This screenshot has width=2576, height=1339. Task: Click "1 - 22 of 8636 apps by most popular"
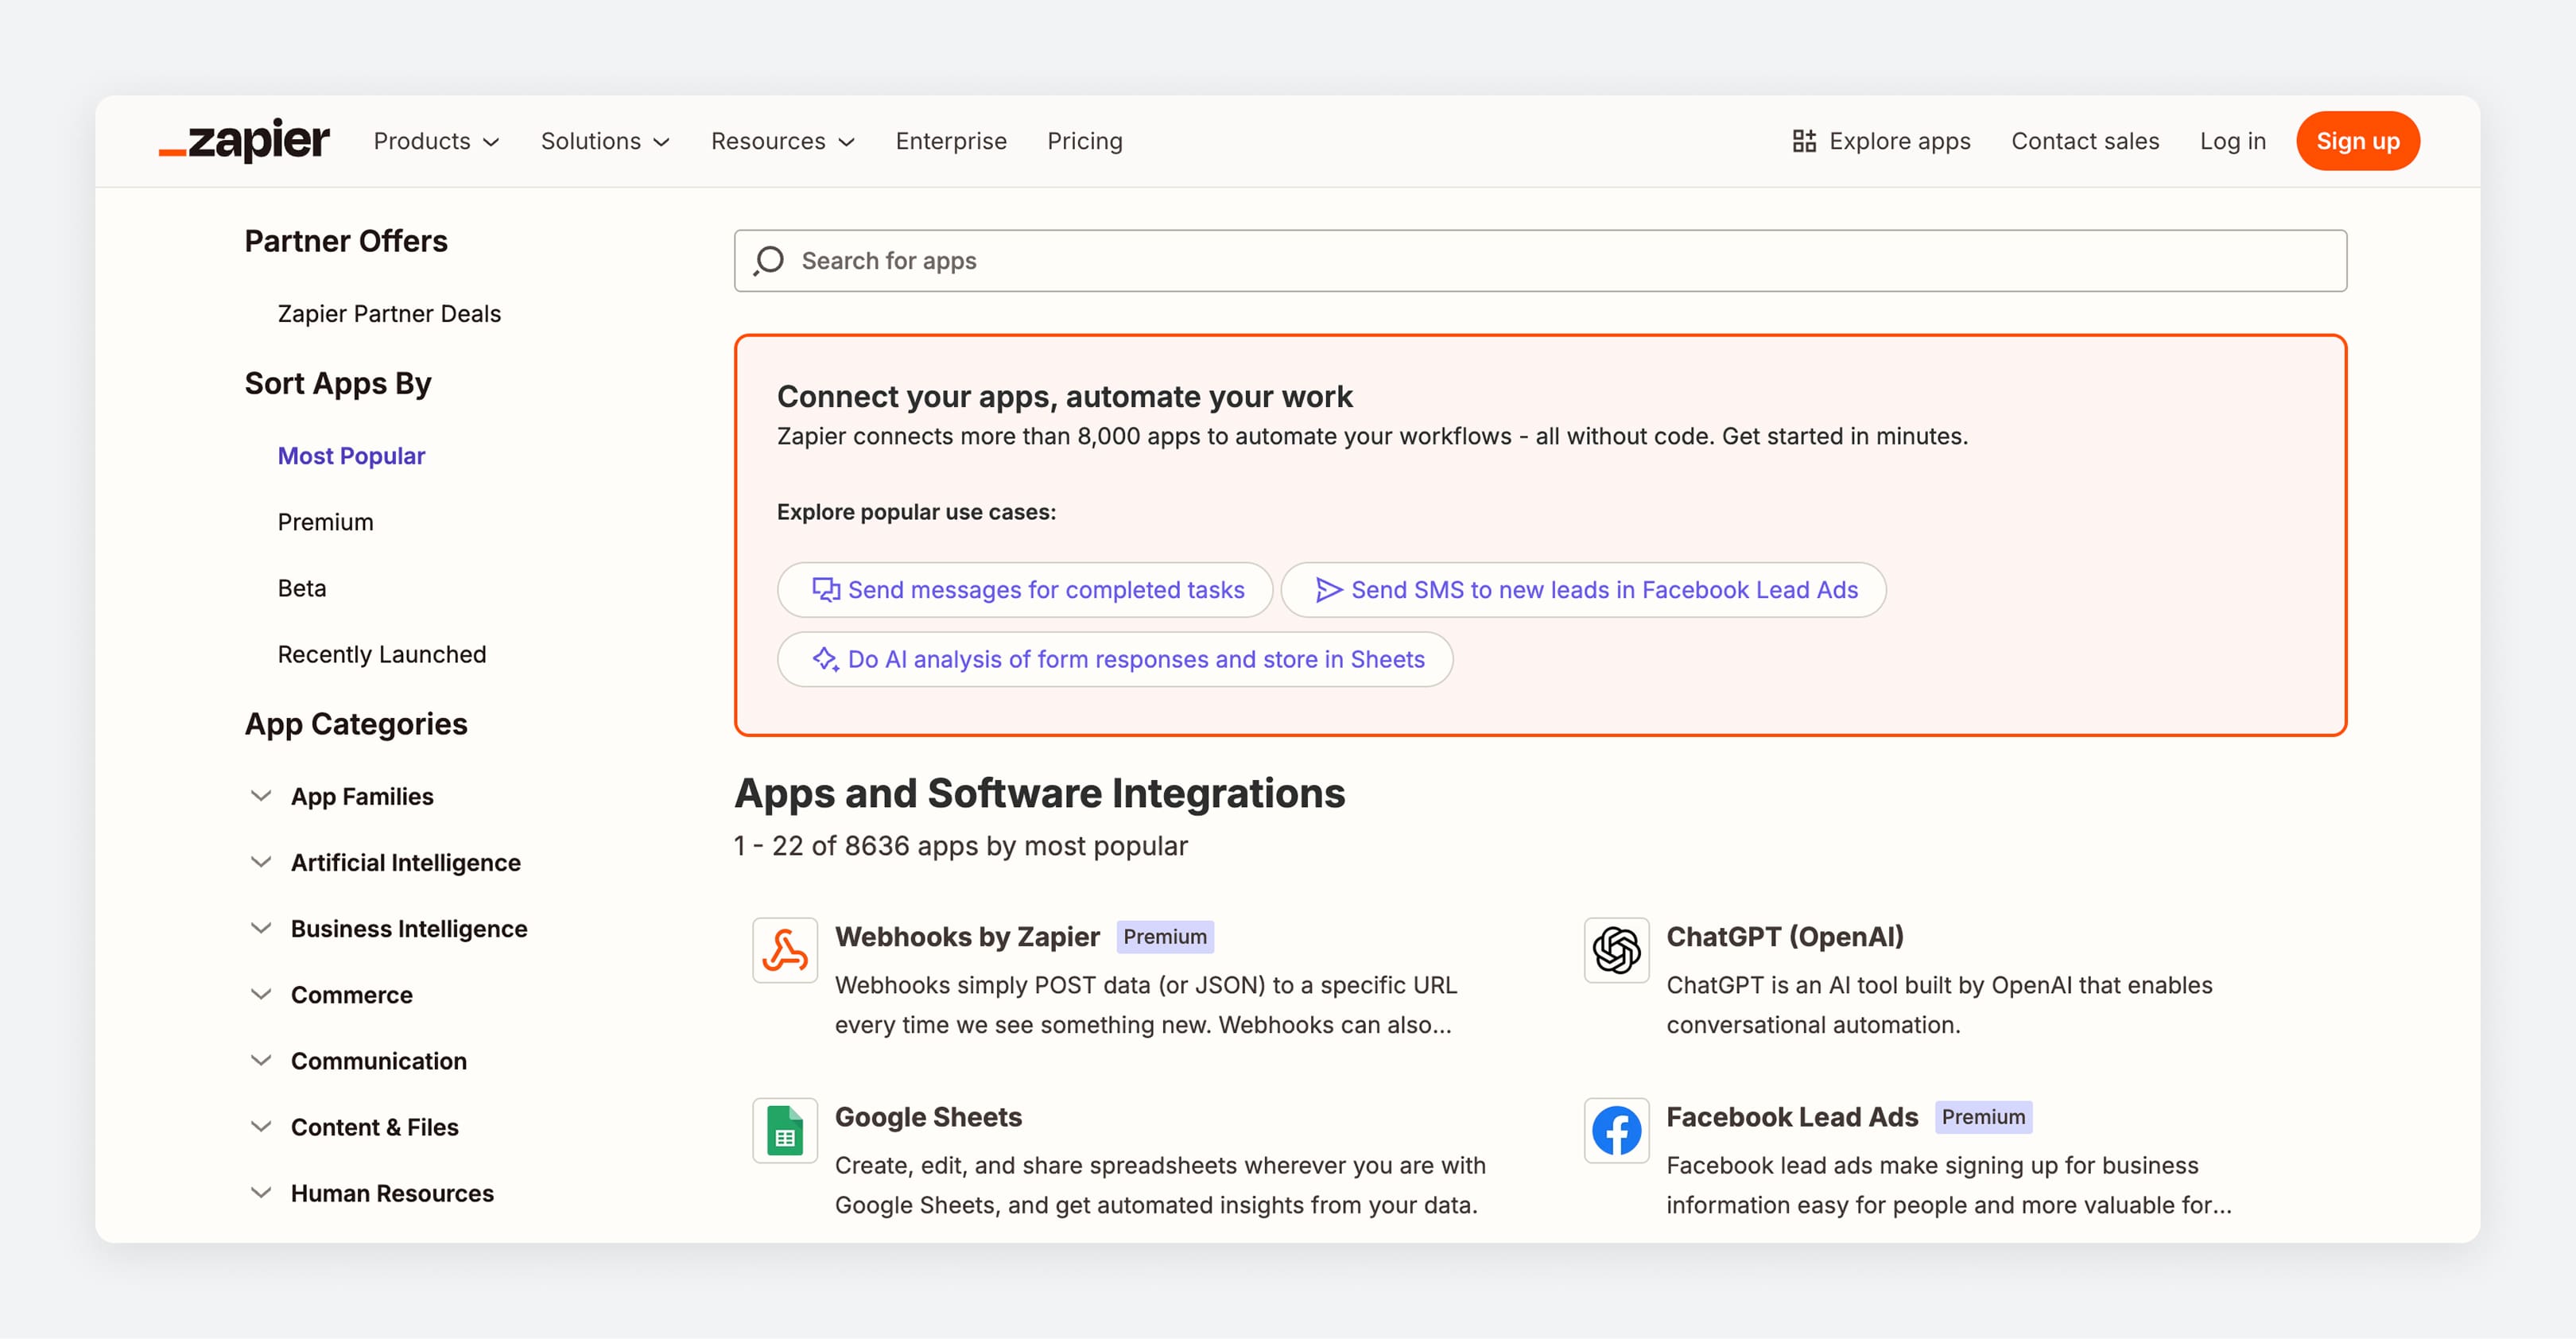[960, 845]
